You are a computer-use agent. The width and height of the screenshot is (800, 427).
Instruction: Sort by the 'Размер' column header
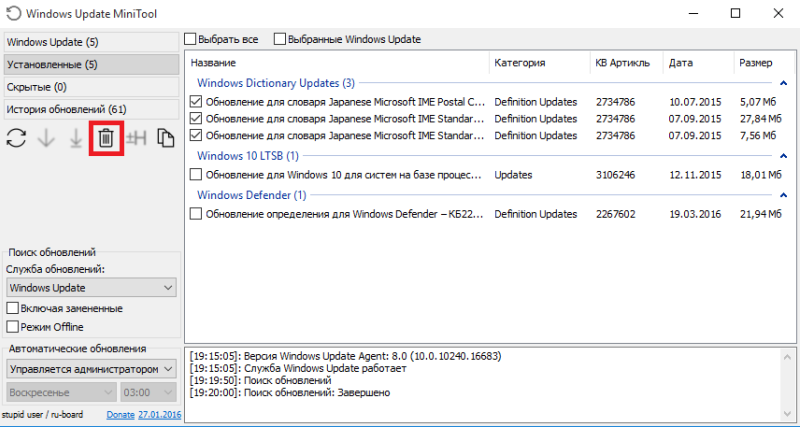[x=763, y=63]
